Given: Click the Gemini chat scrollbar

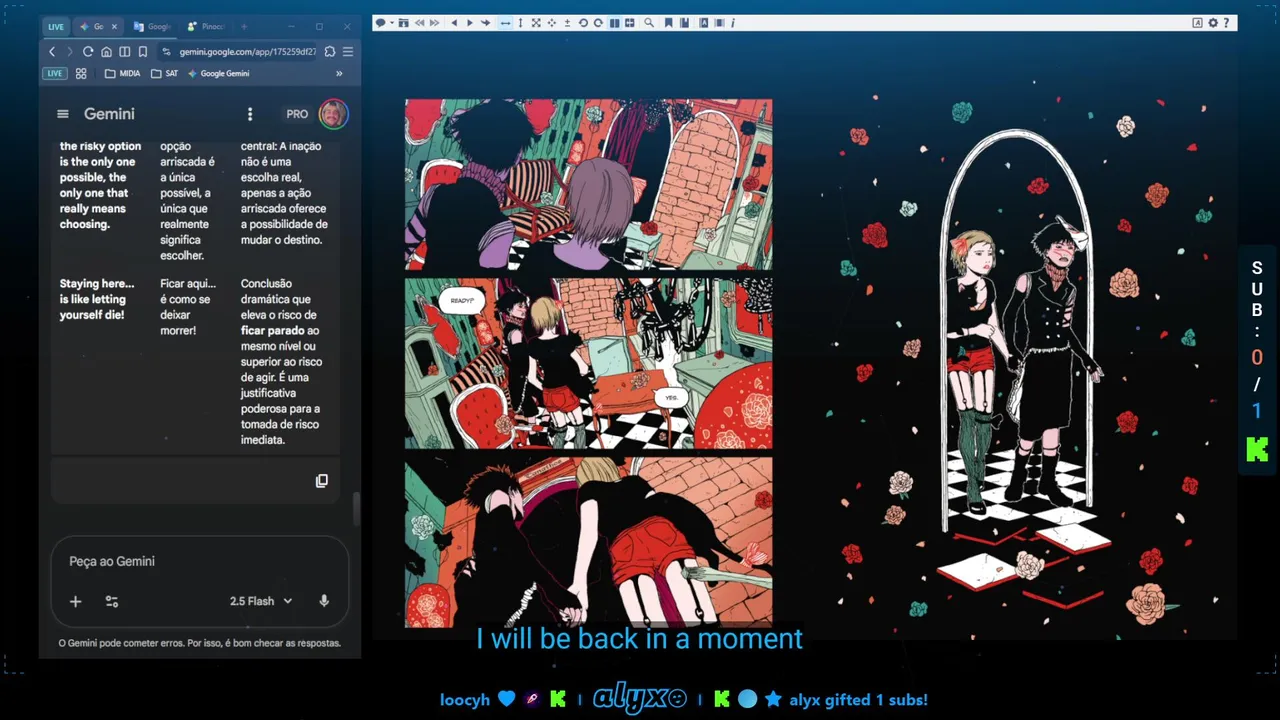Looking at the screenshot, I should pos(356,509).
